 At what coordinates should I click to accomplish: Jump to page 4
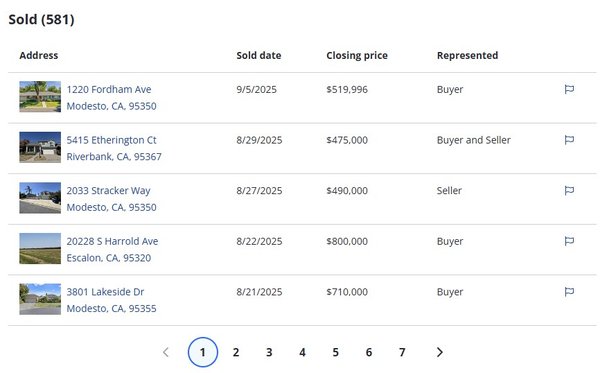(302, 352)
